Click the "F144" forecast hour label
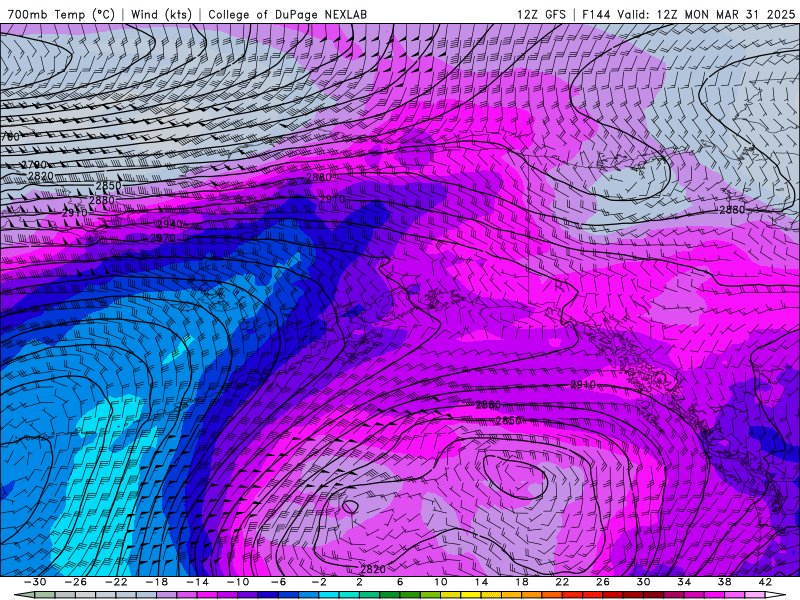 pos(595,14)
